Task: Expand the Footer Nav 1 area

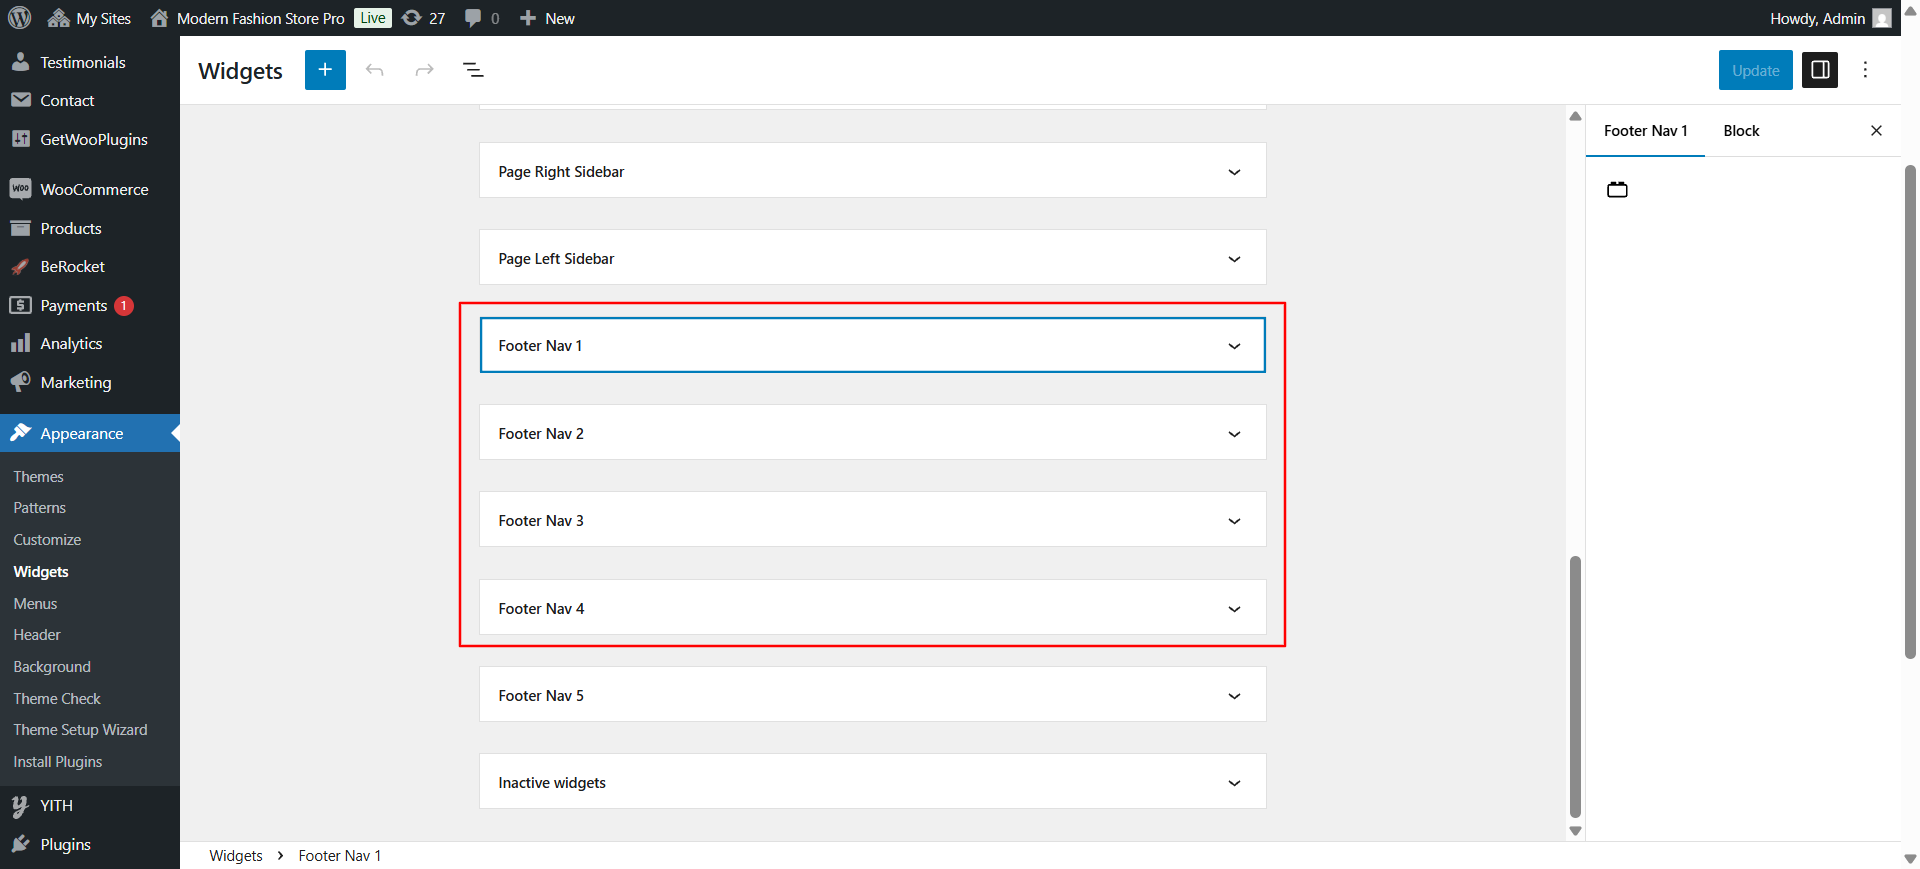Action: click(x=872, y=345)
